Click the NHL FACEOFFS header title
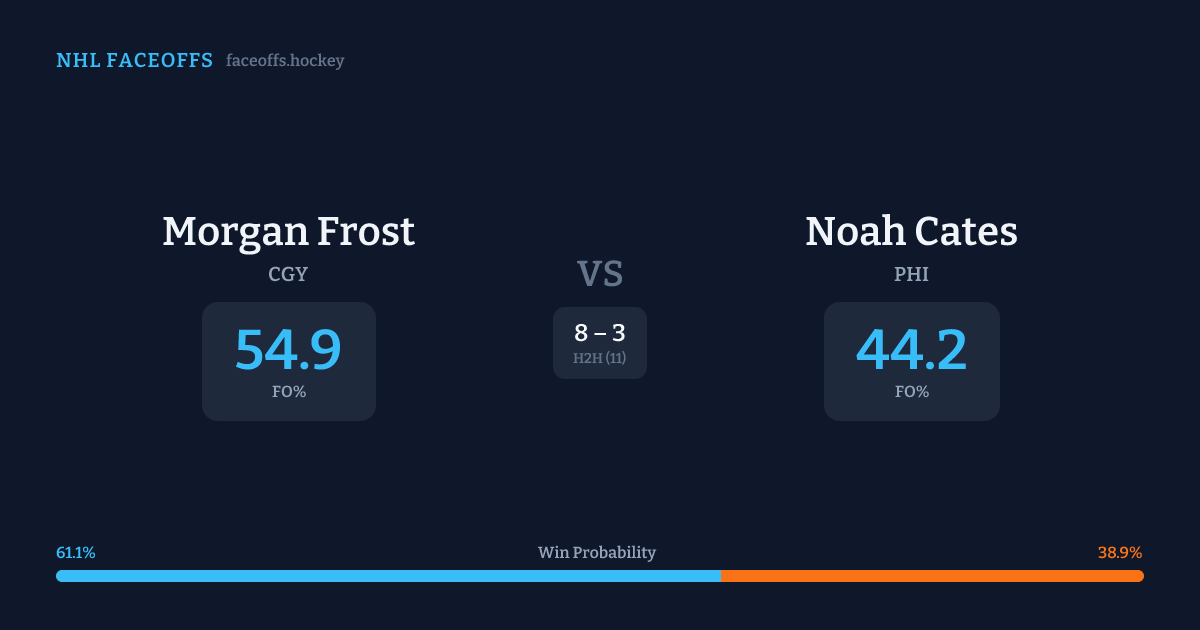Viewport: 1200px width, 630px height. [x=134, y=61]
